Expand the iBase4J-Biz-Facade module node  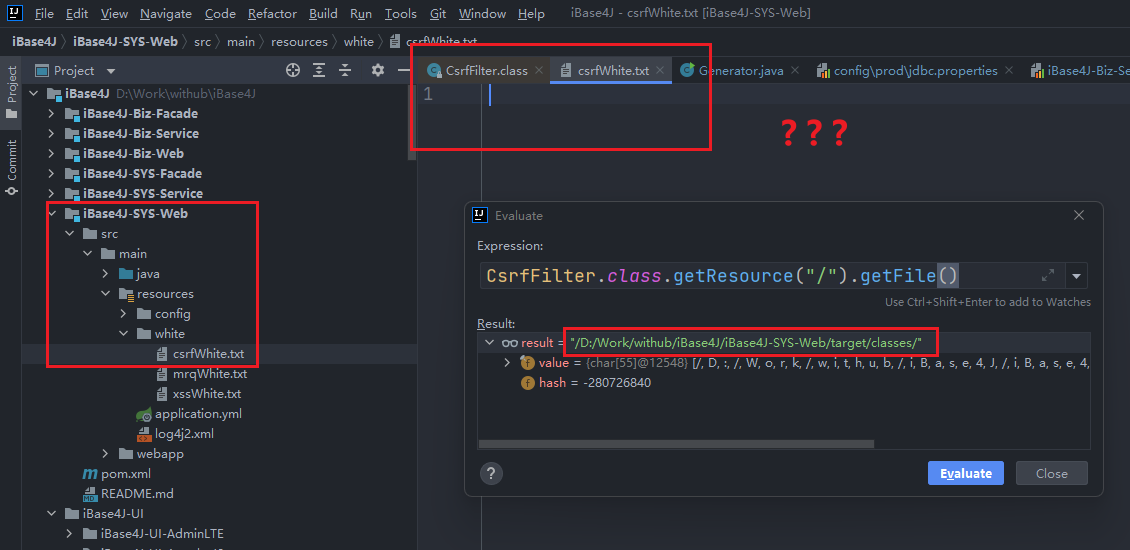tap(51, 114)
